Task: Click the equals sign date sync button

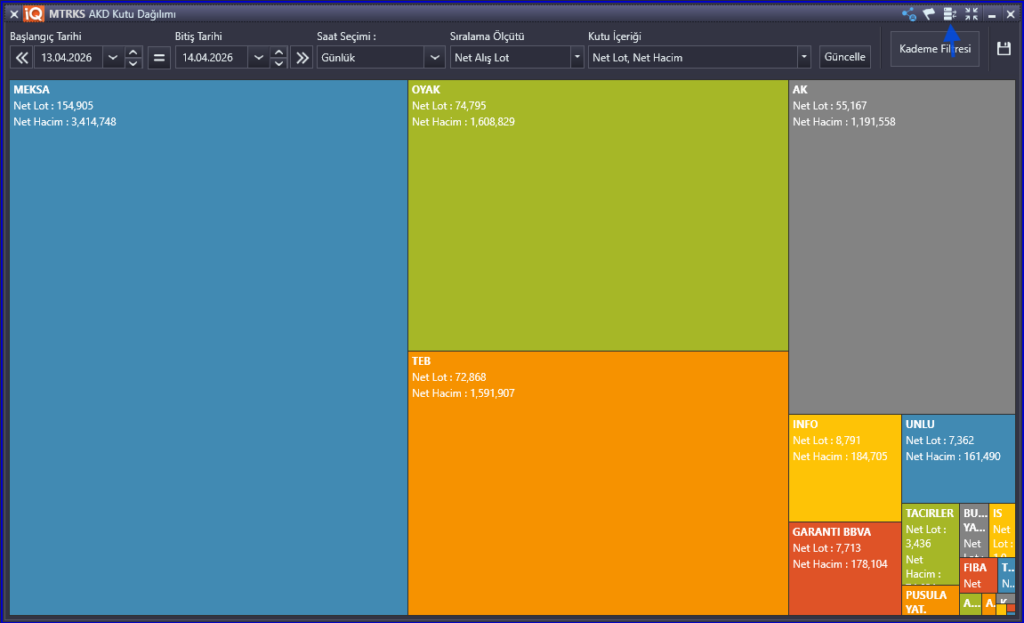Action: click(x=159, y=58)
